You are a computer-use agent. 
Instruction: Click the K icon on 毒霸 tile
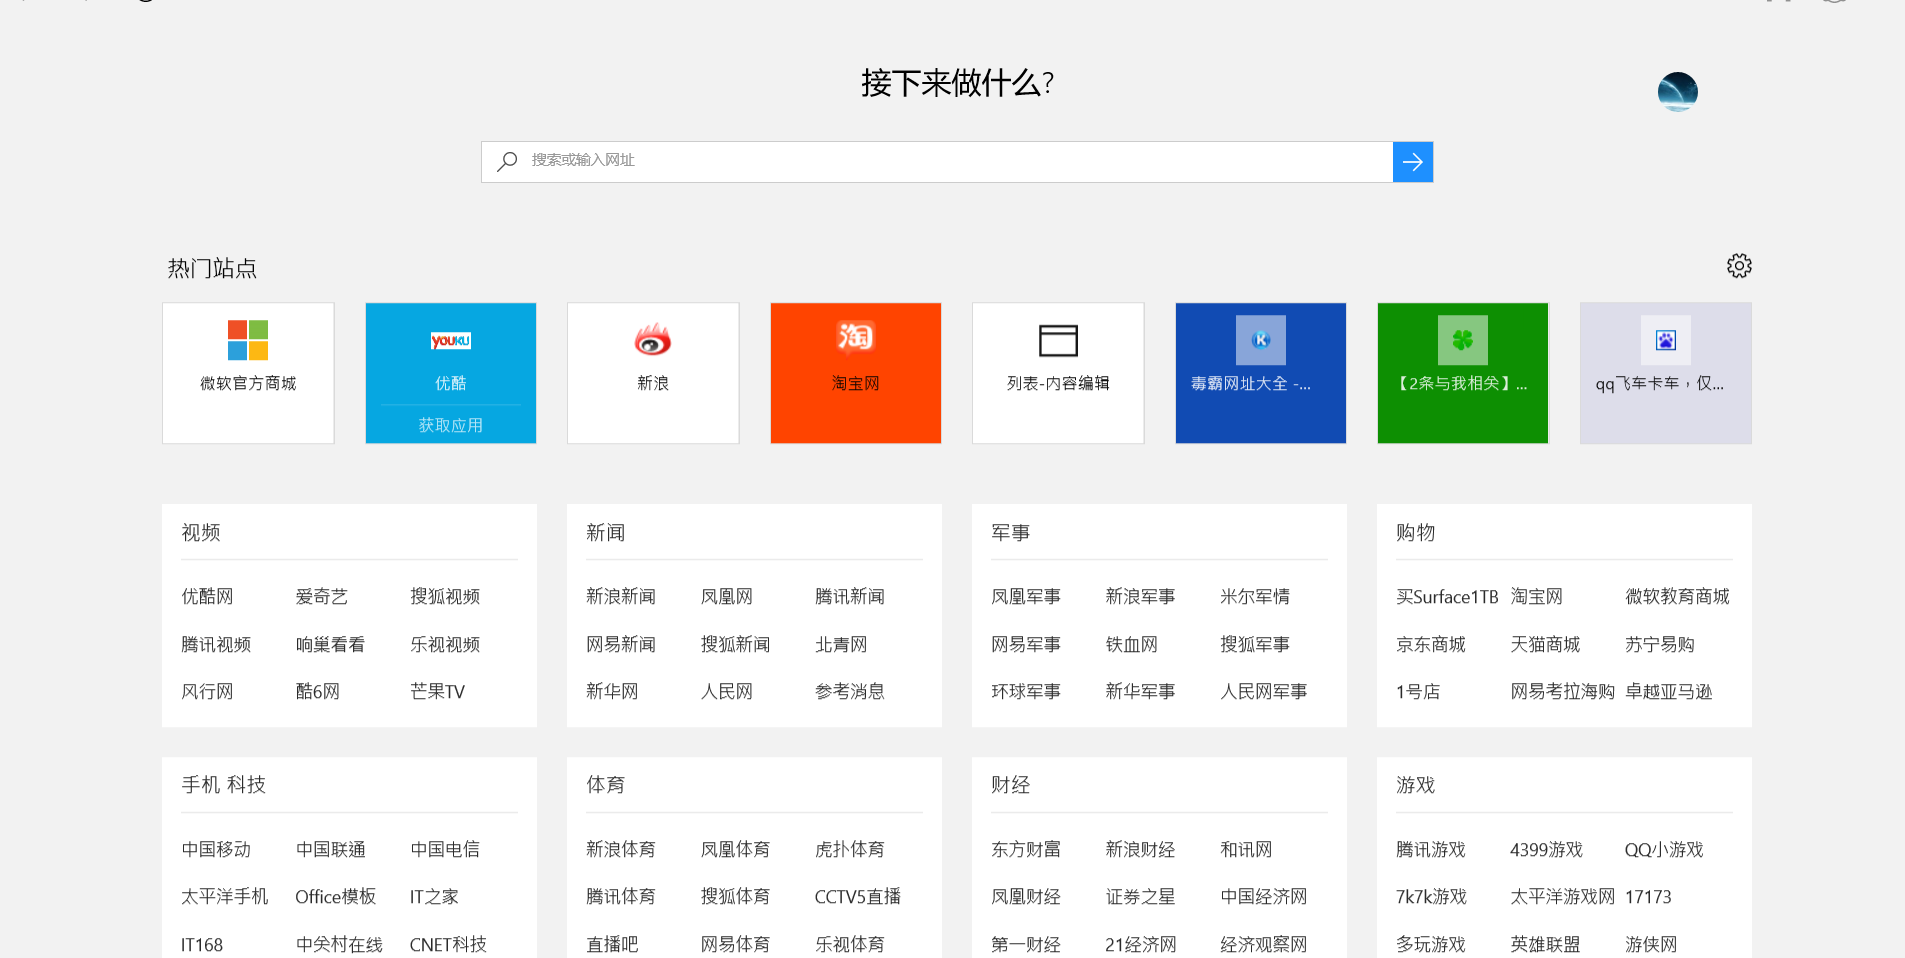(x=1261, y=340)
